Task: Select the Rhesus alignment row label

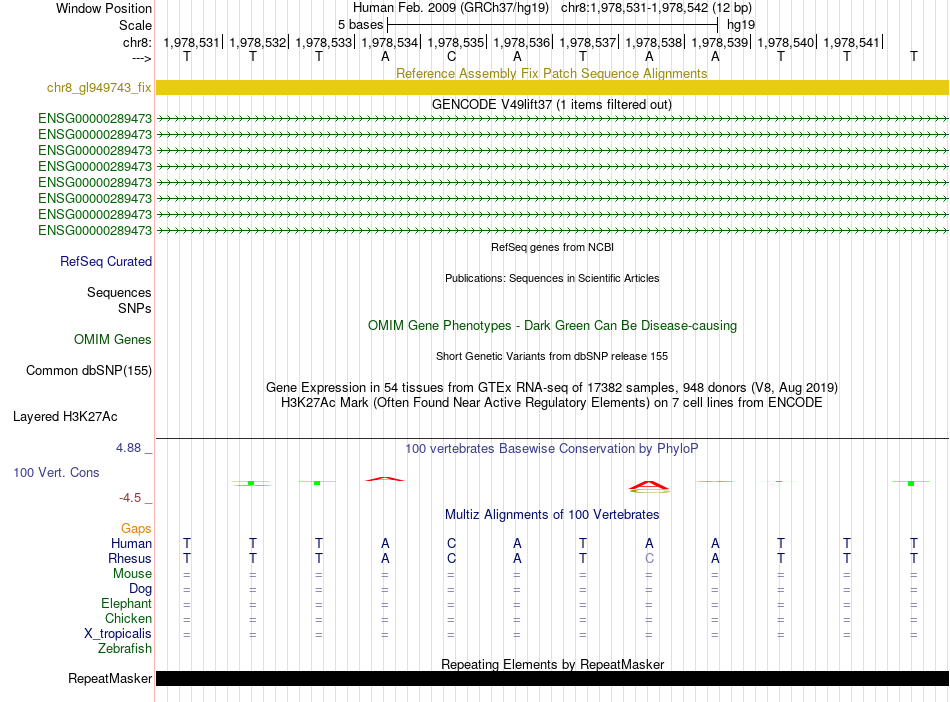Action: (x=130, y=558)
